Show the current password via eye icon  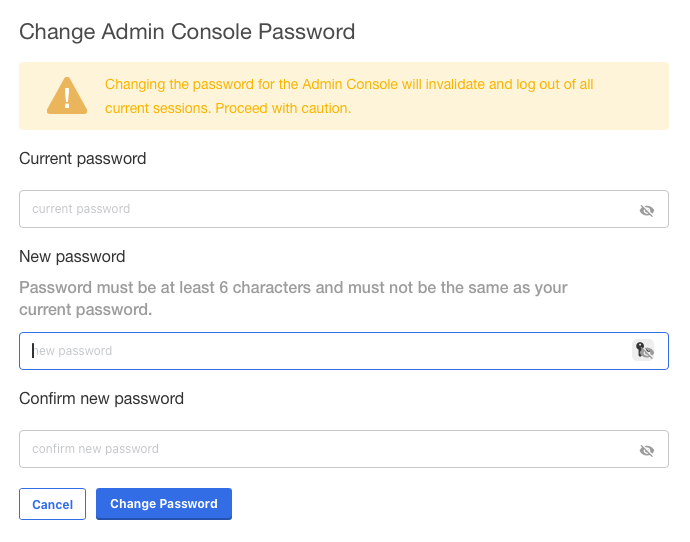click(x=647, y=210)
